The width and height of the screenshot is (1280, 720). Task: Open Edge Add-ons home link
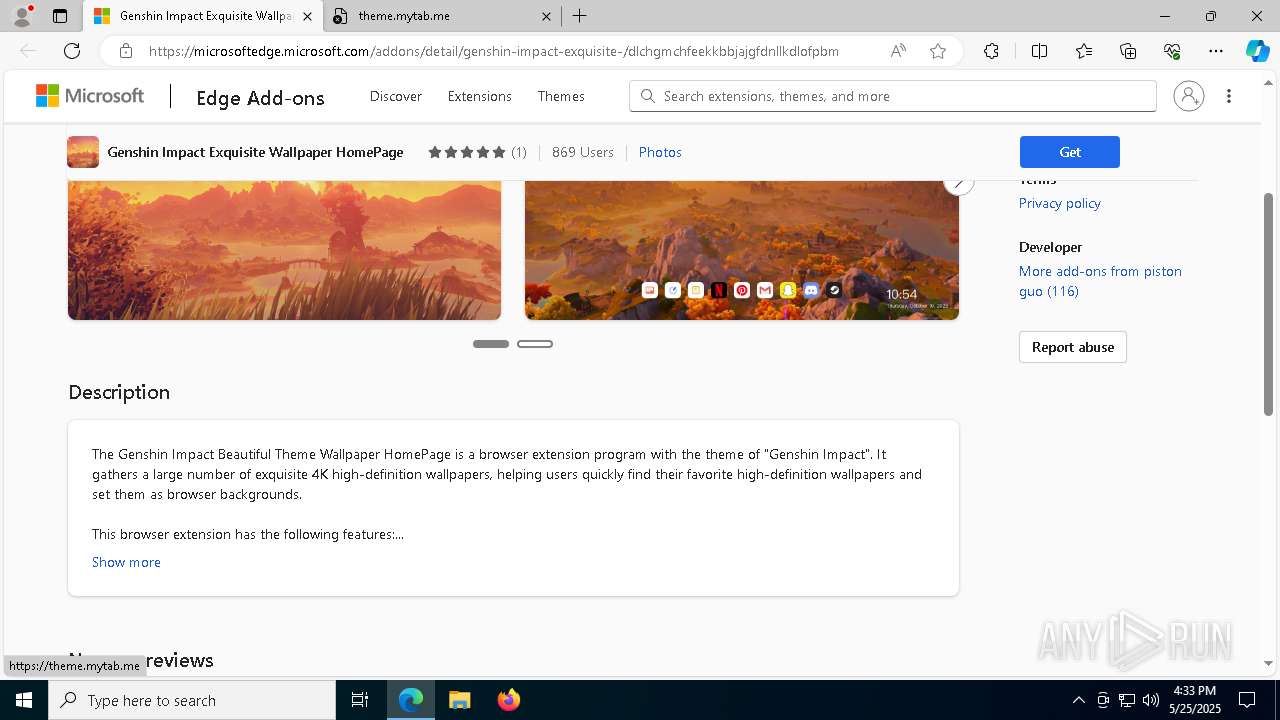coord(260,97)
